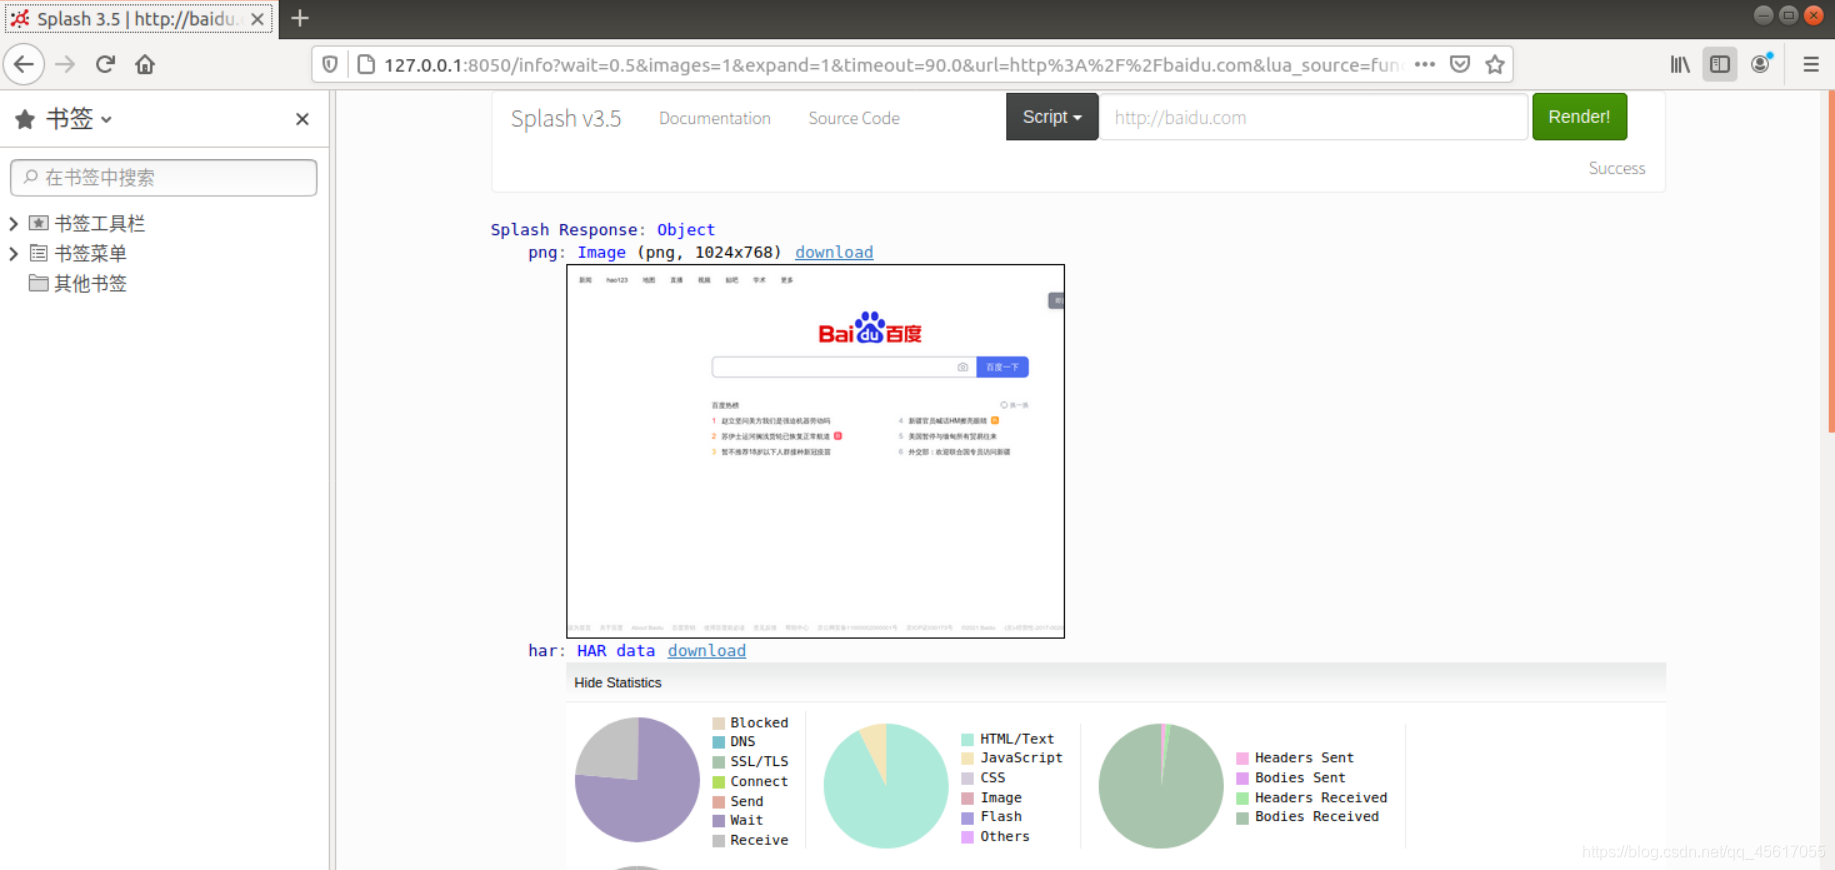Open page actions three-dot menu
1835x870 pixels.
[x=1425, y=65]
